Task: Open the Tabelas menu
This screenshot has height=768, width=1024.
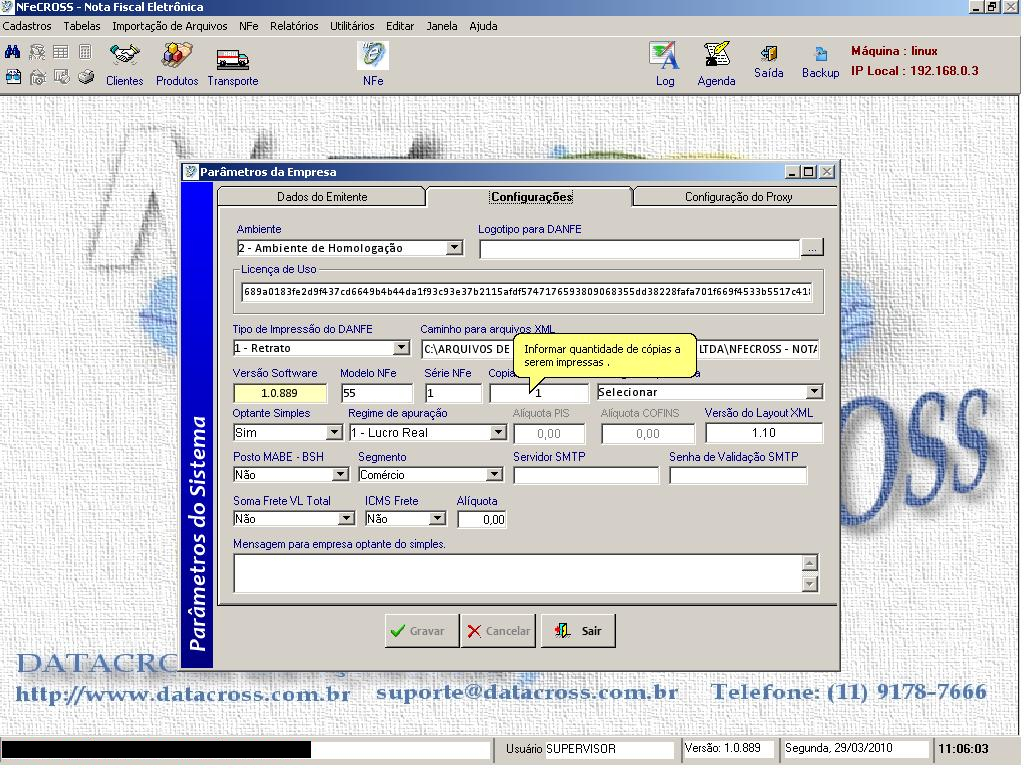Action: [82, 26]
